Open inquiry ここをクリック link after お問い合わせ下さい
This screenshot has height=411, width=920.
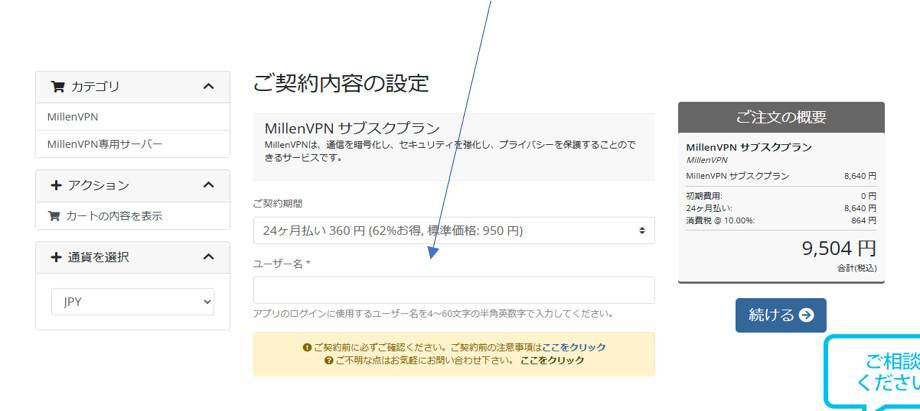pos(552,361)
